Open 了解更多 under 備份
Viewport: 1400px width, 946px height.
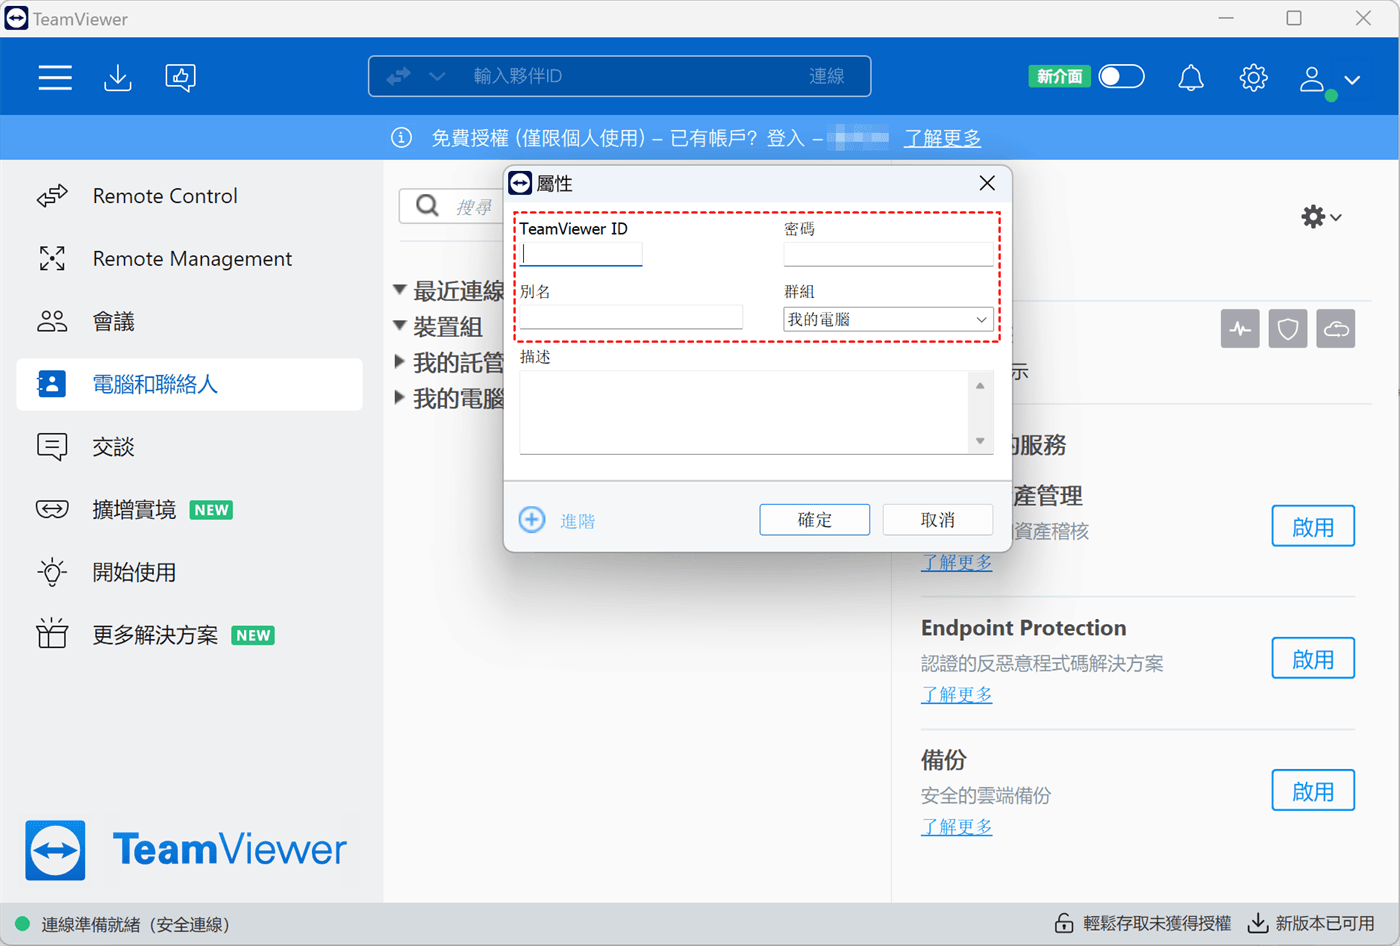pos(957,827)
